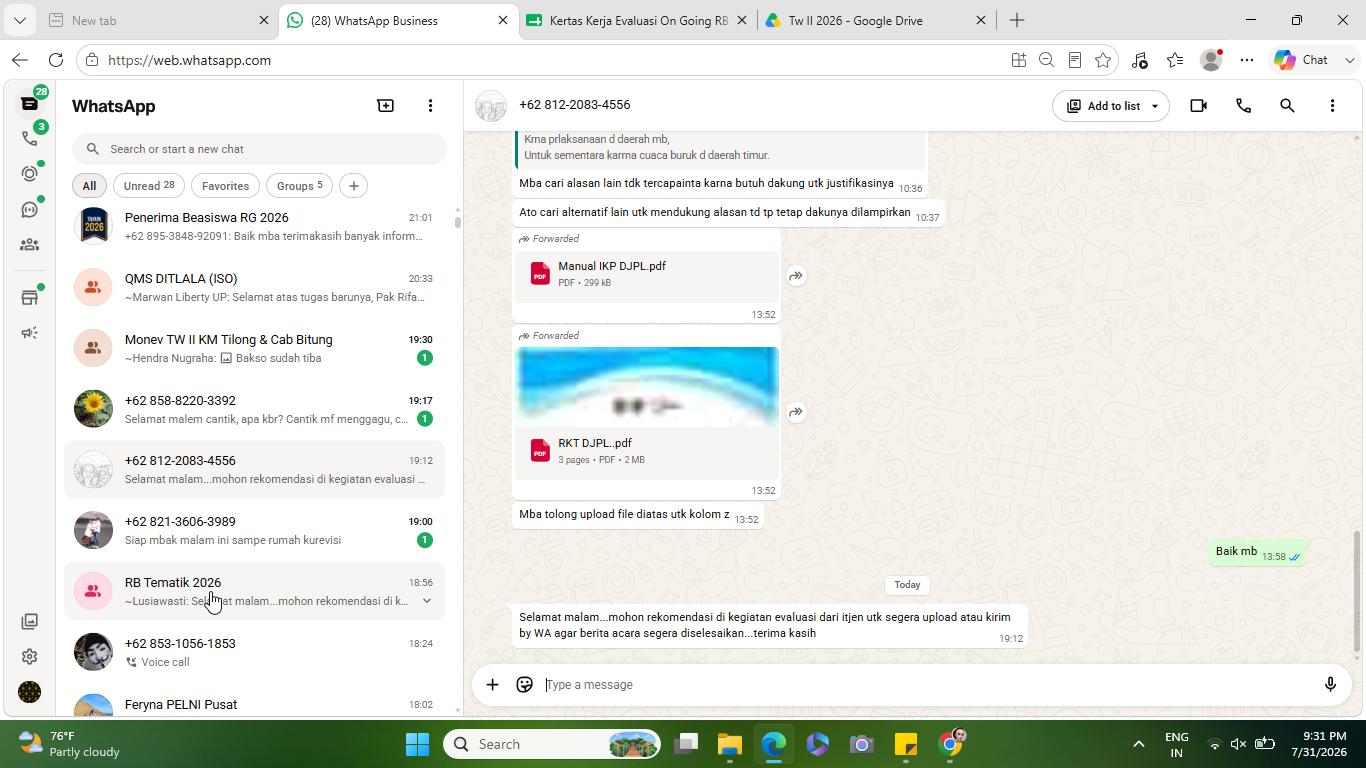
Task: Click the voice call phone icon
Action: click(x=1243, y=105)
